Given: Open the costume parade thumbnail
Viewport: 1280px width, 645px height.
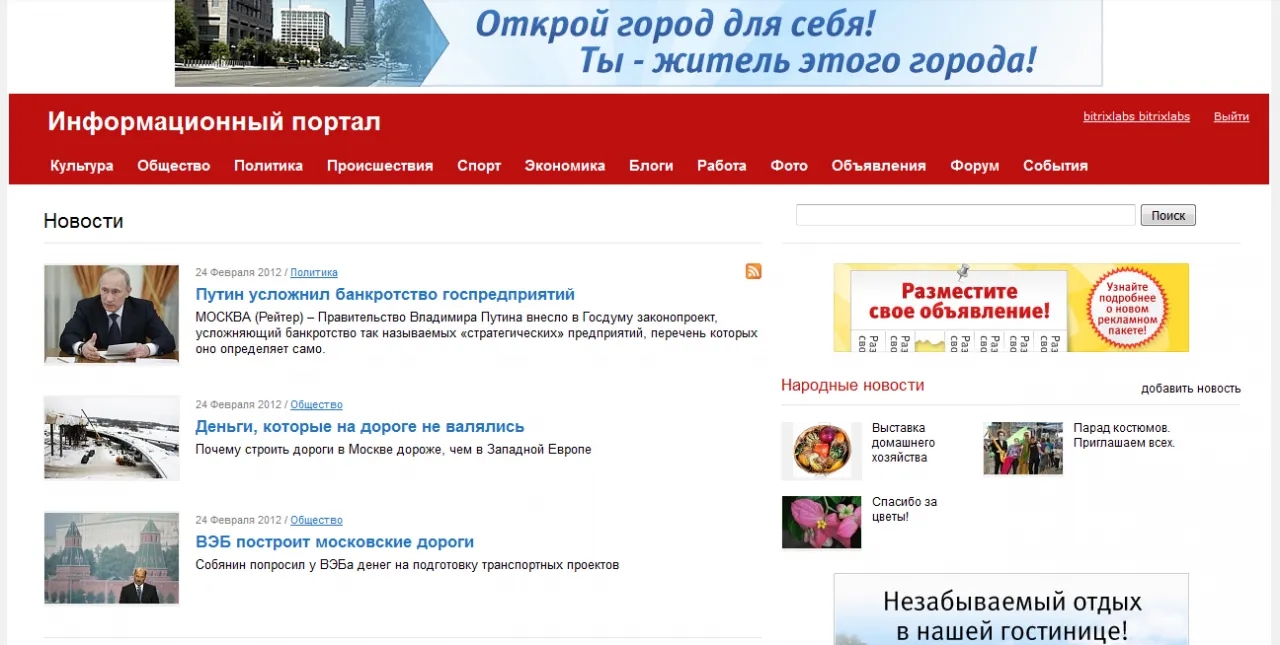Looking at the screenshot, I should point(1022,448).
